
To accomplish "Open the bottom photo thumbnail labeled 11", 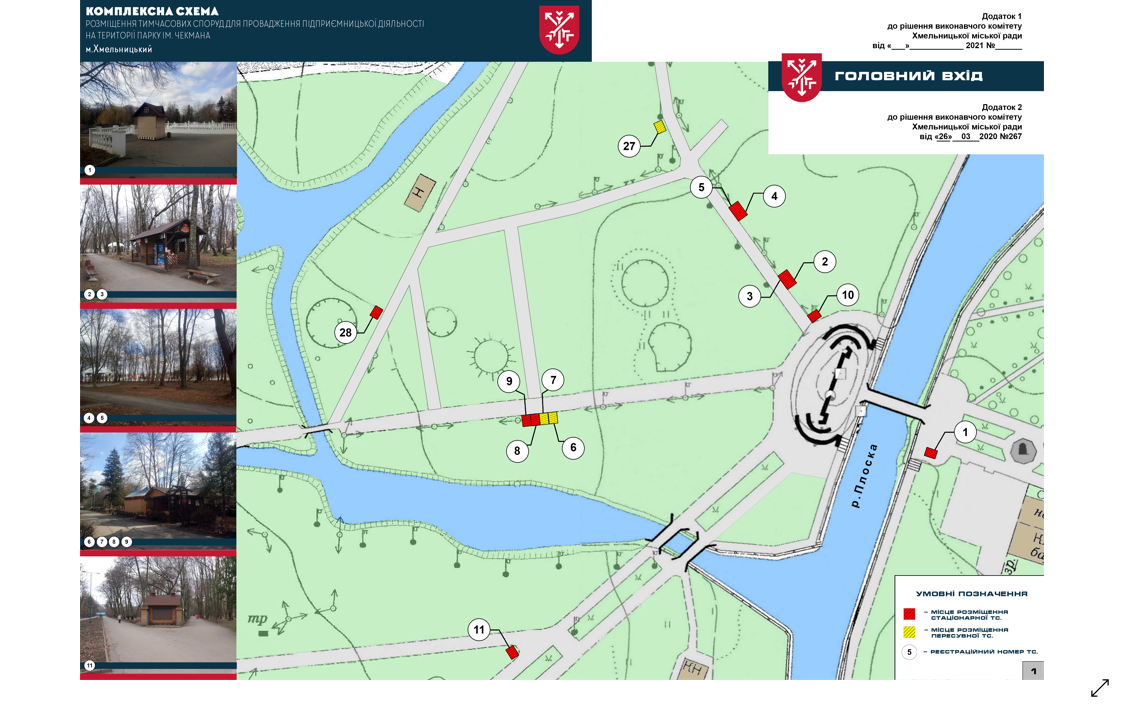I will 158,615.
